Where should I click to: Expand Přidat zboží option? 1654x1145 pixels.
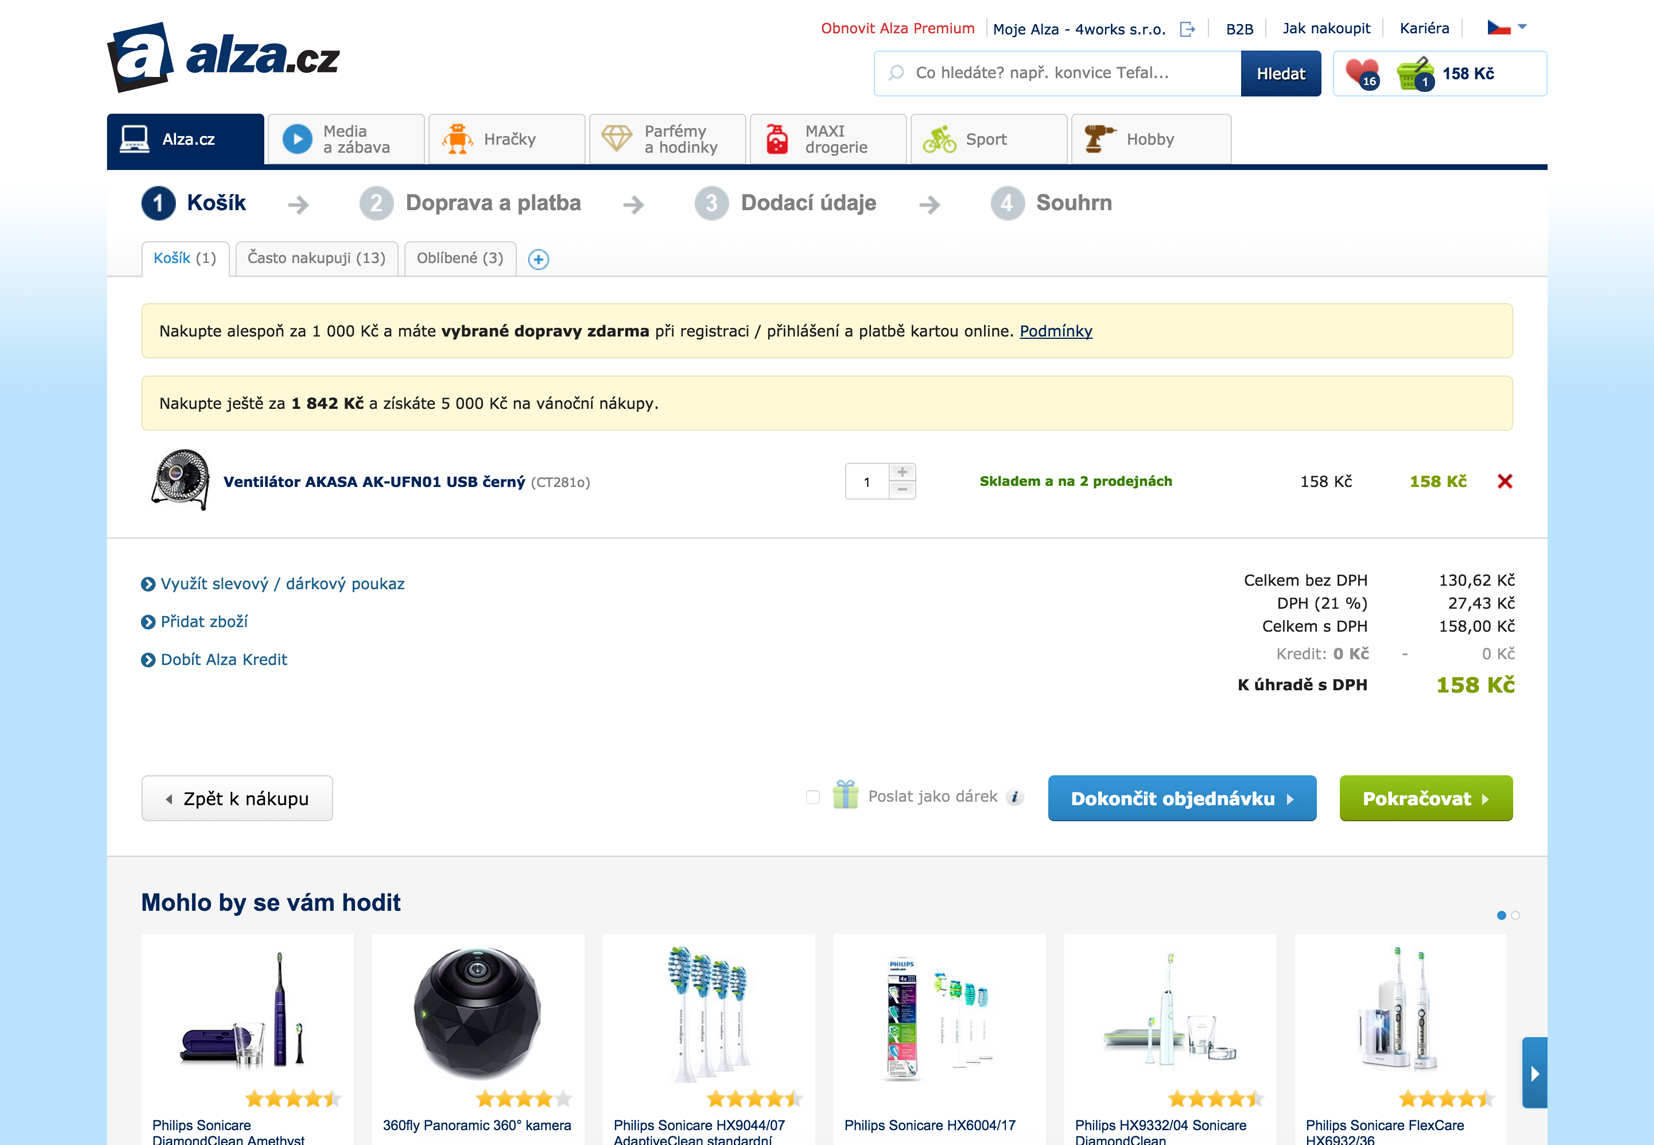pyautogui.click(x=194, y=622)
